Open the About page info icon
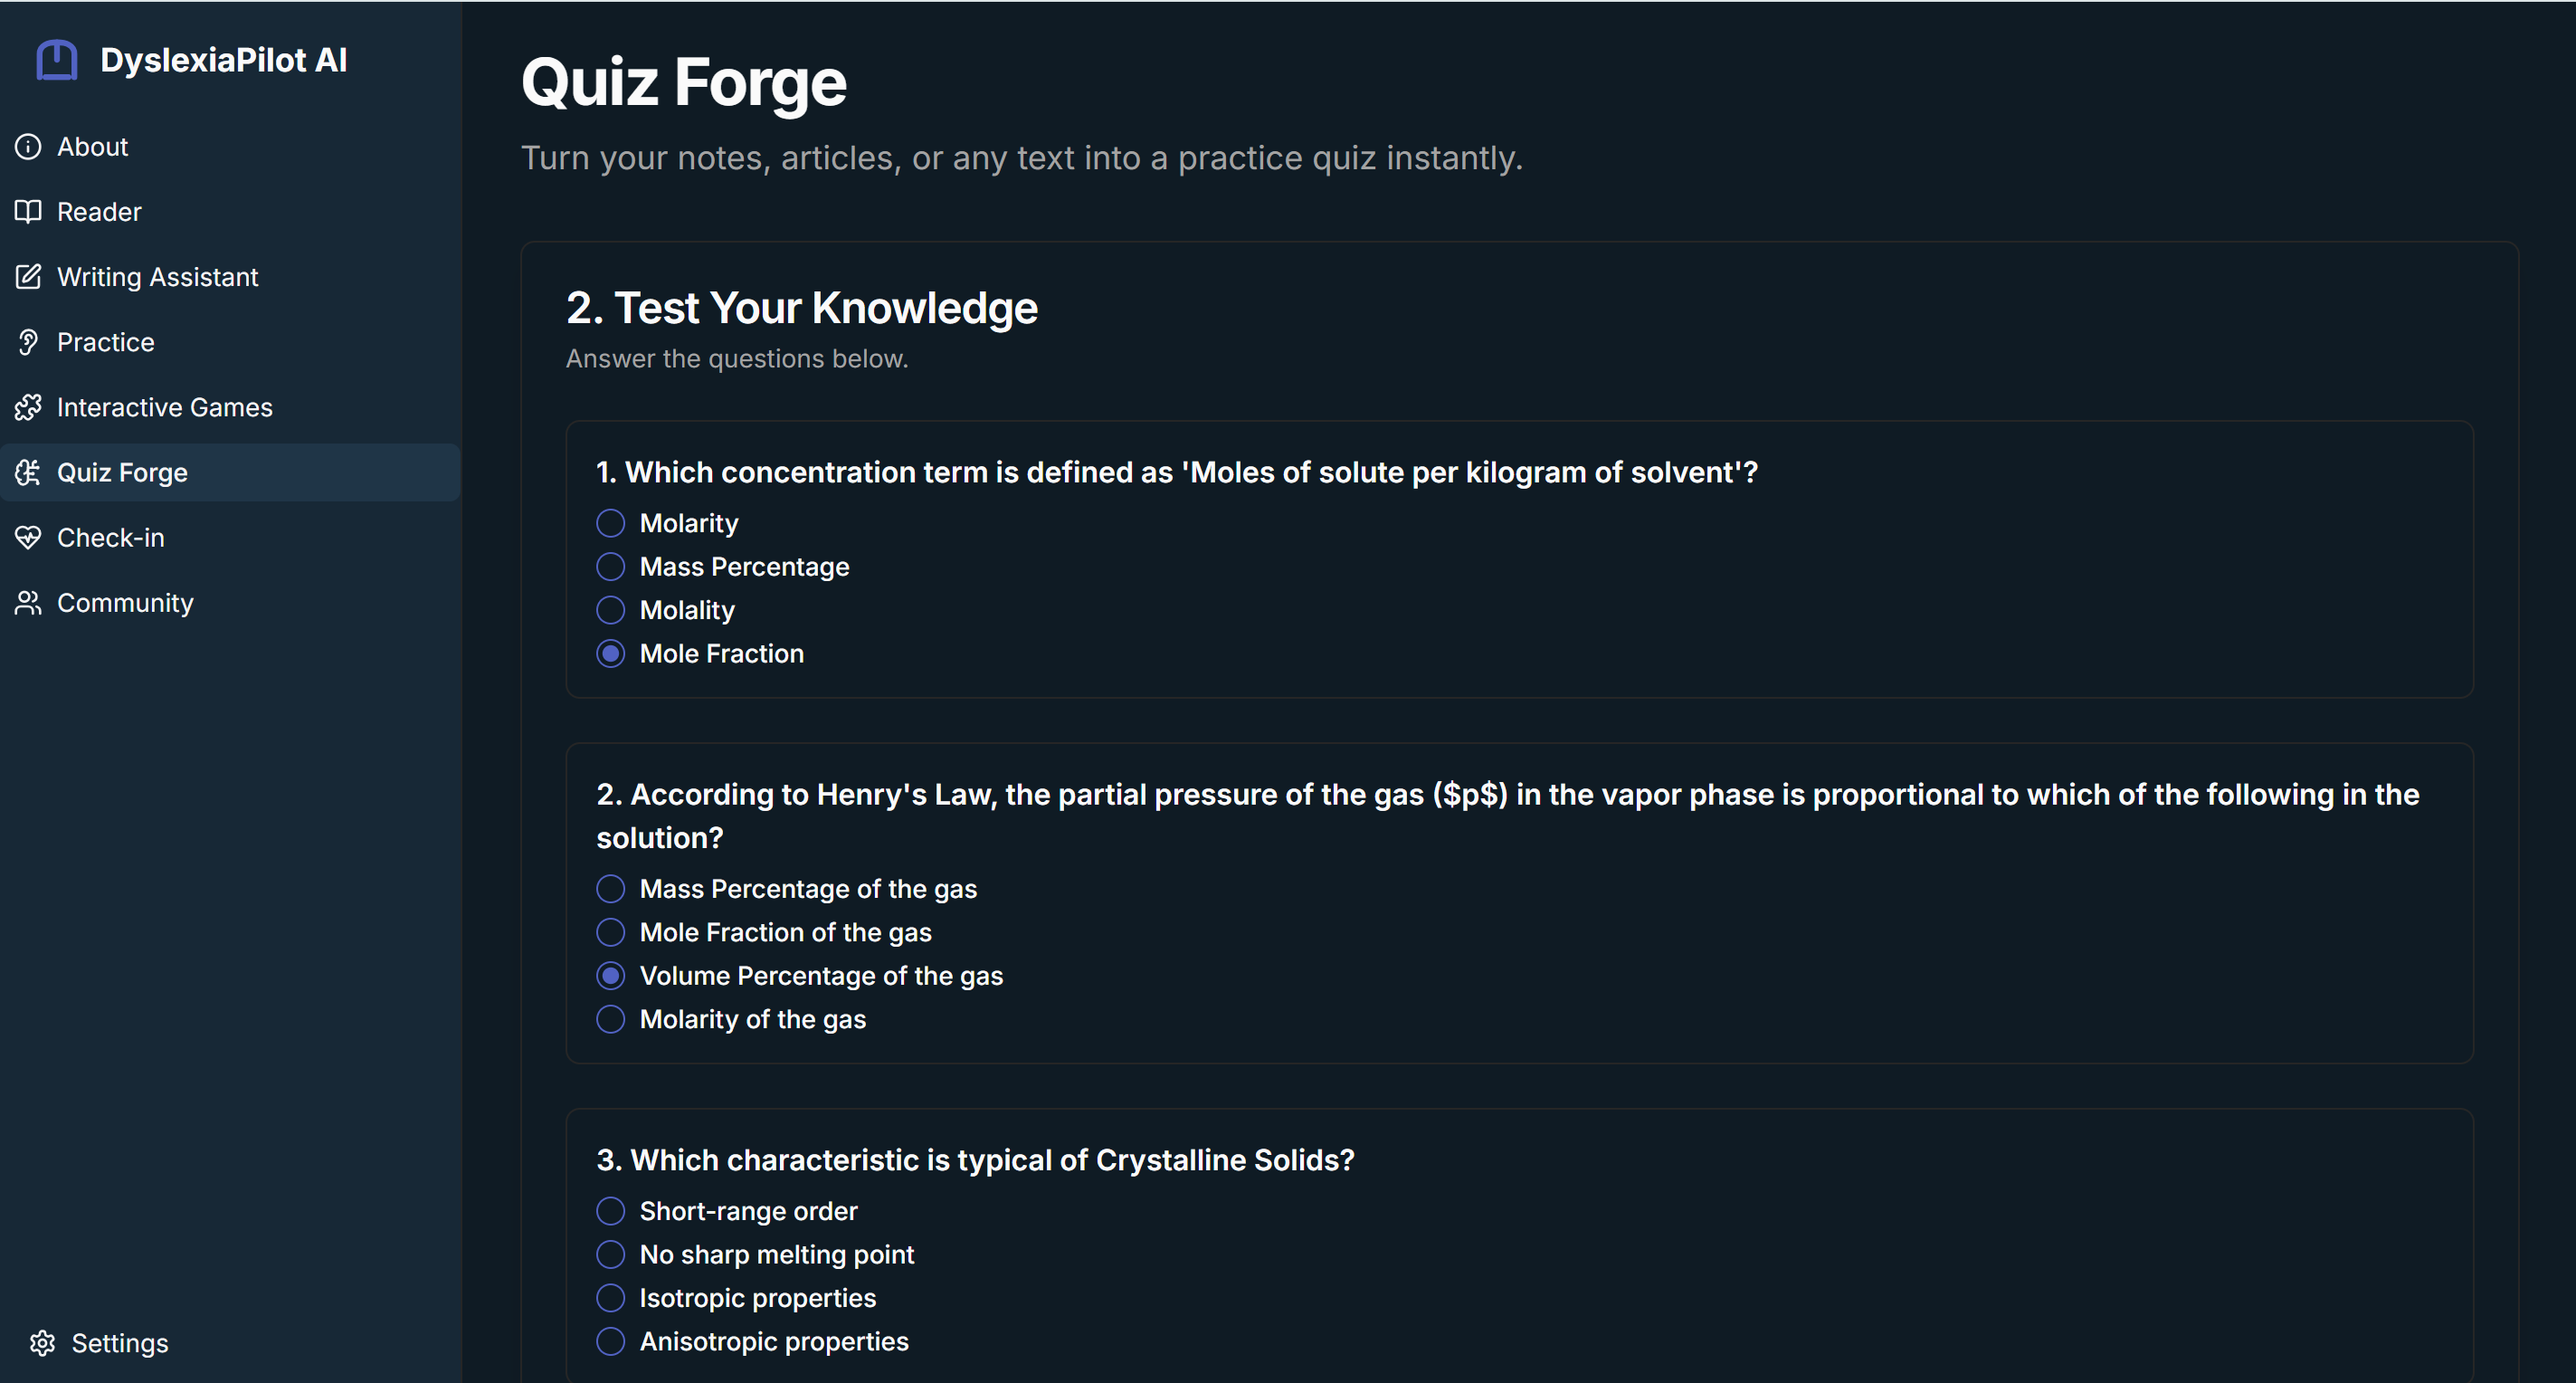Viewport: 2576px width, 1383px height. (x=28, y=147)
